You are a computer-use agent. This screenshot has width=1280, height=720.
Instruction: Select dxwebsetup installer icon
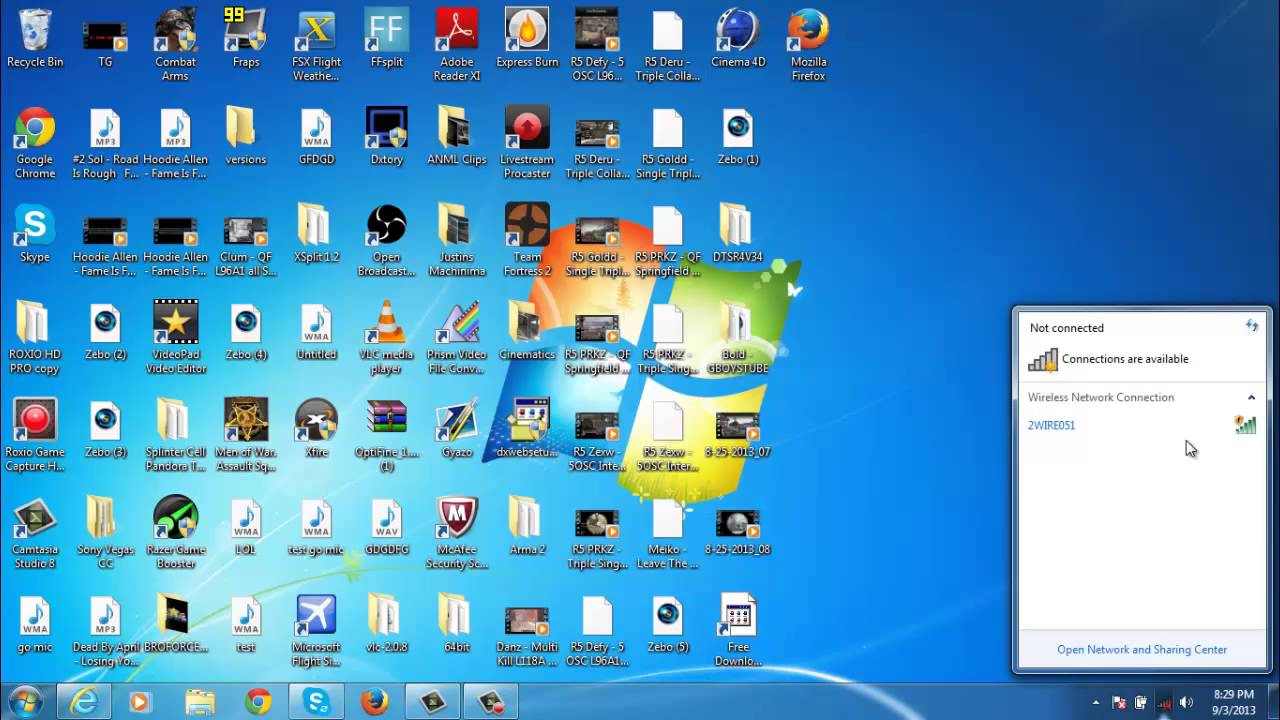(x=527, y=430)
